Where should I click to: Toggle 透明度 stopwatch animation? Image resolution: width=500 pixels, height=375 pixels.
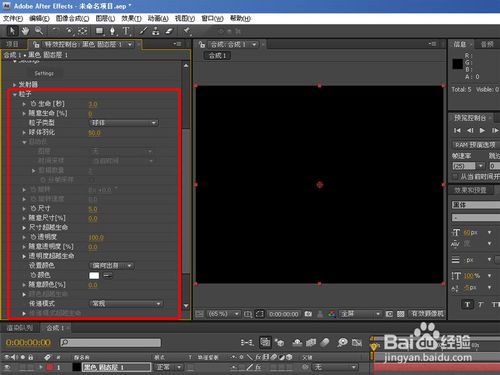coord(33,237)
